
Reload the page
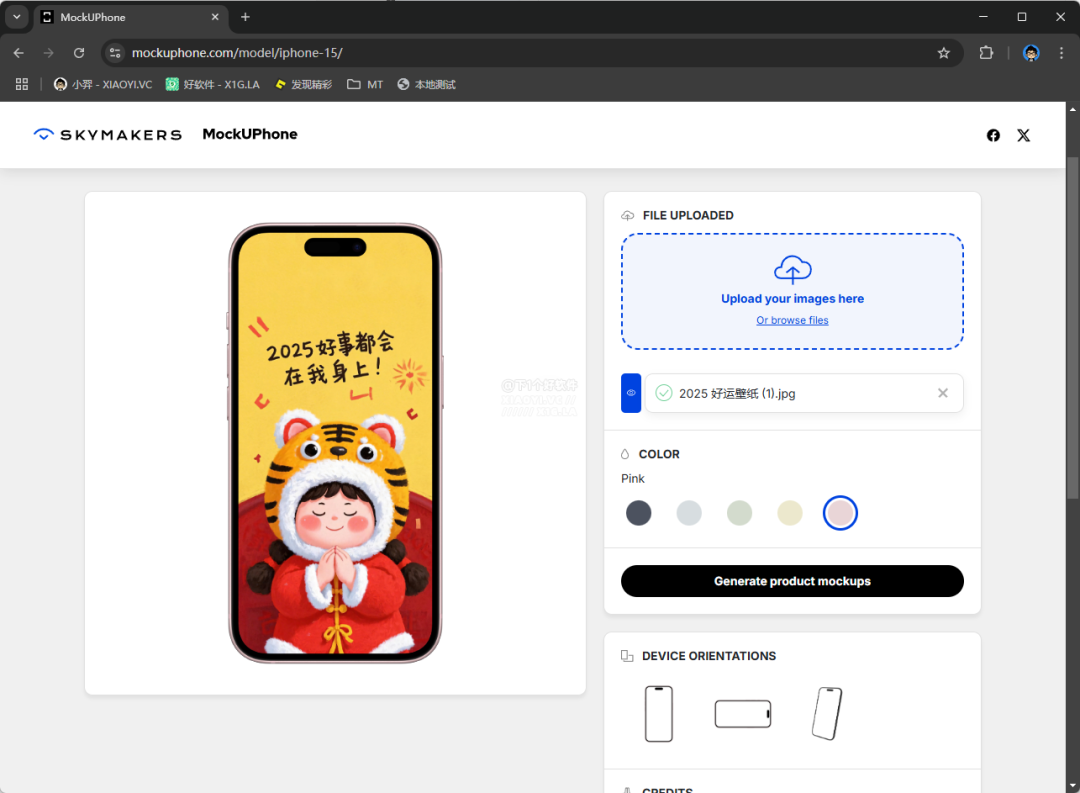click(x=79, y=53)
